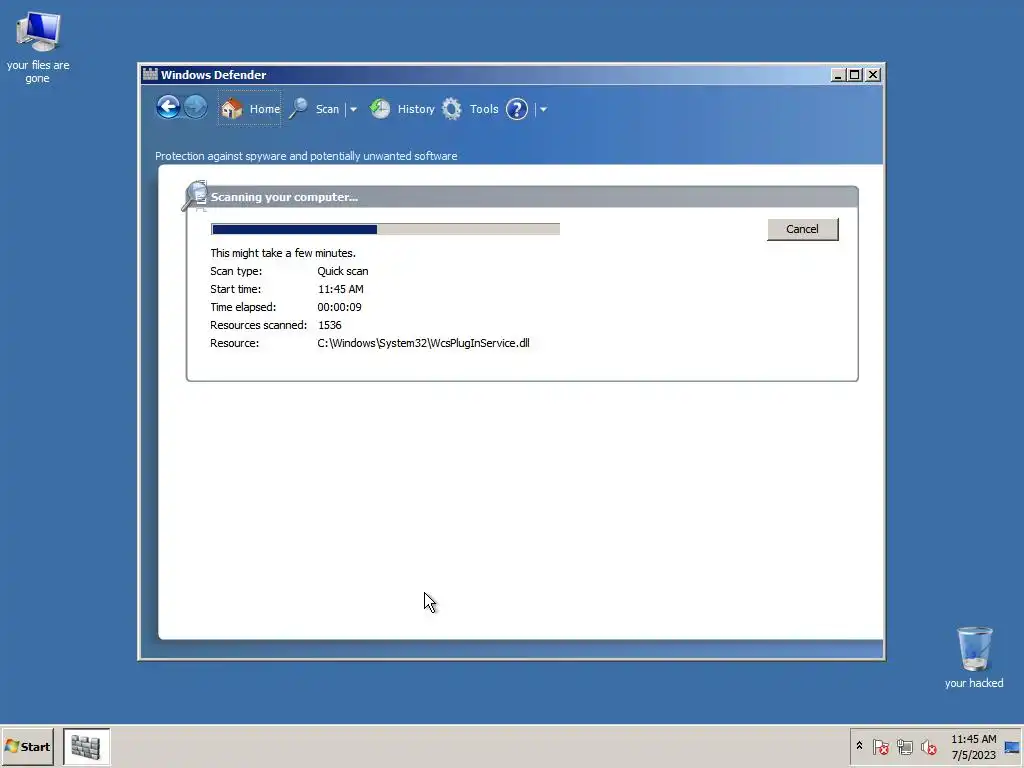Open the Action Center flag tray icon
The width and height of the screenshot is (1024, 768).
pos(880,746)
